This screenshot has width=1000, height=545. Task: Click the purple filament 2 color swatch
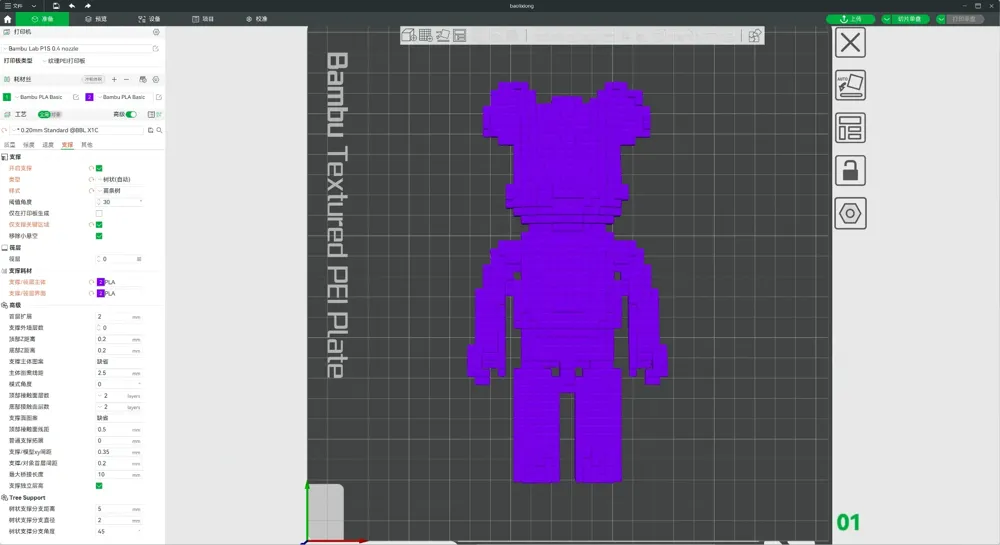(89, 97)
